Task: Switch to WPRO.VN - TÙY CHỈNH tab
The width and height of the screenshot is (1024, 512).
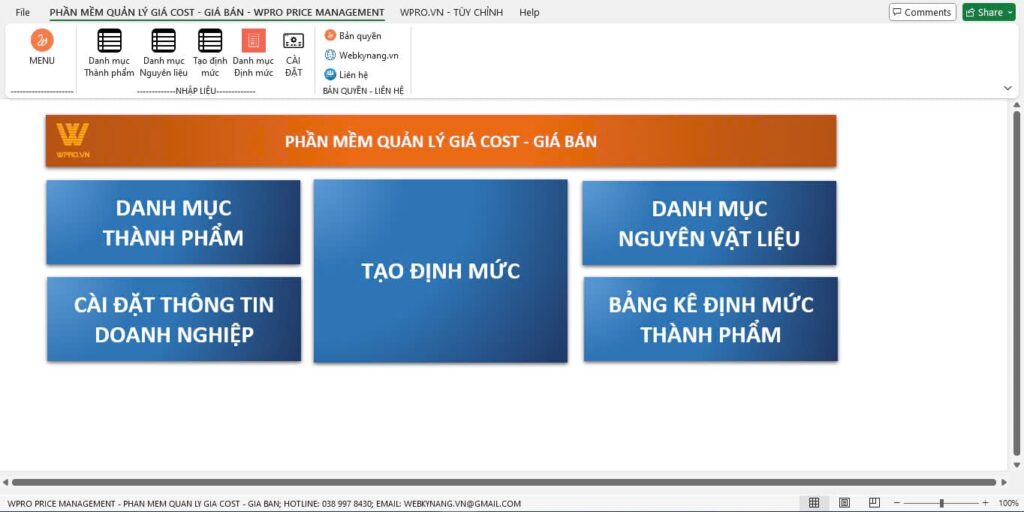Action: click(x=451, y=12)
